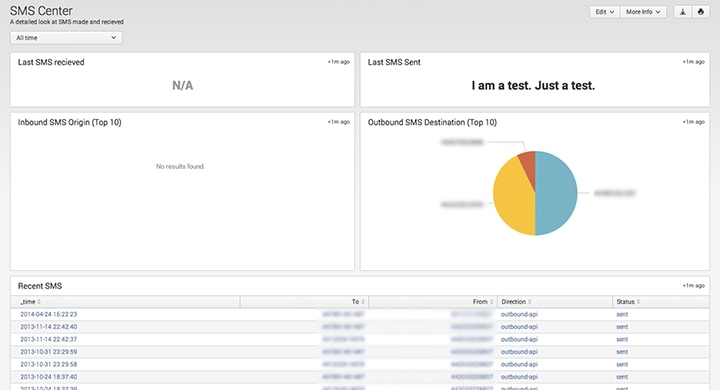Screen dimensions: 720x390
Task: Click sort arrows beside From column
Action: (491, 302)
